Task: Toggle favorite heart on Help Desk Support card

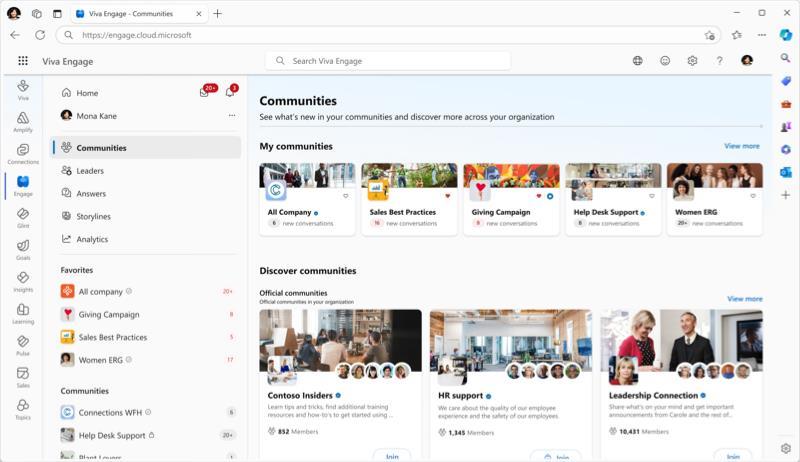Action: point(652,196)
